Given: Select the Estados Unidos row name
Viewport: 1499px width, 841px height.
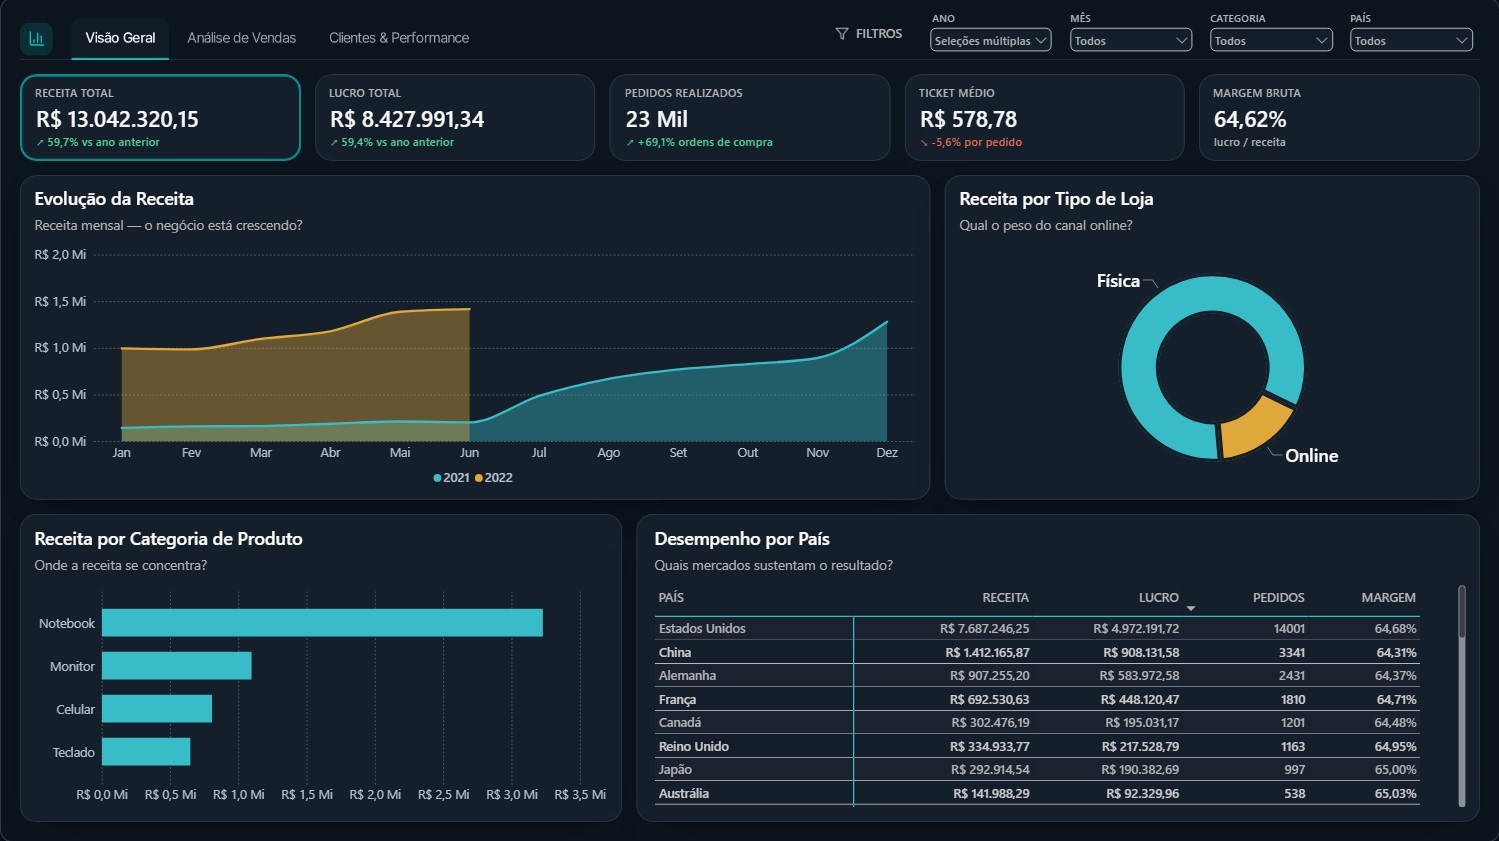Looking at the screenshot, I should point(702,629).
